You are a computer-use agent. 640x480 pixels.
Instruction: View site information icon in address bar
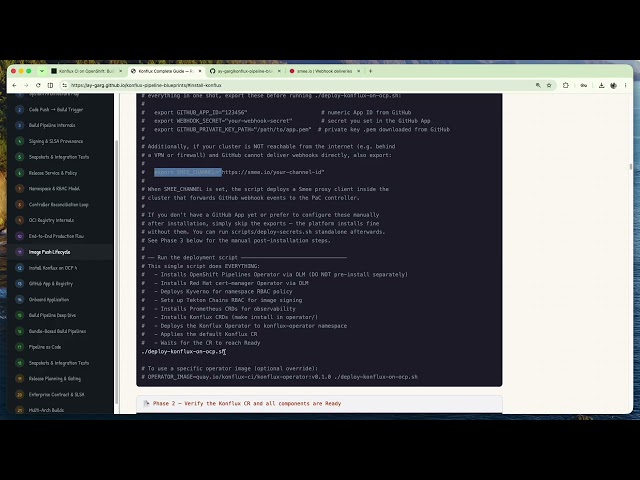pyautogui.click(x=64, y=85)
